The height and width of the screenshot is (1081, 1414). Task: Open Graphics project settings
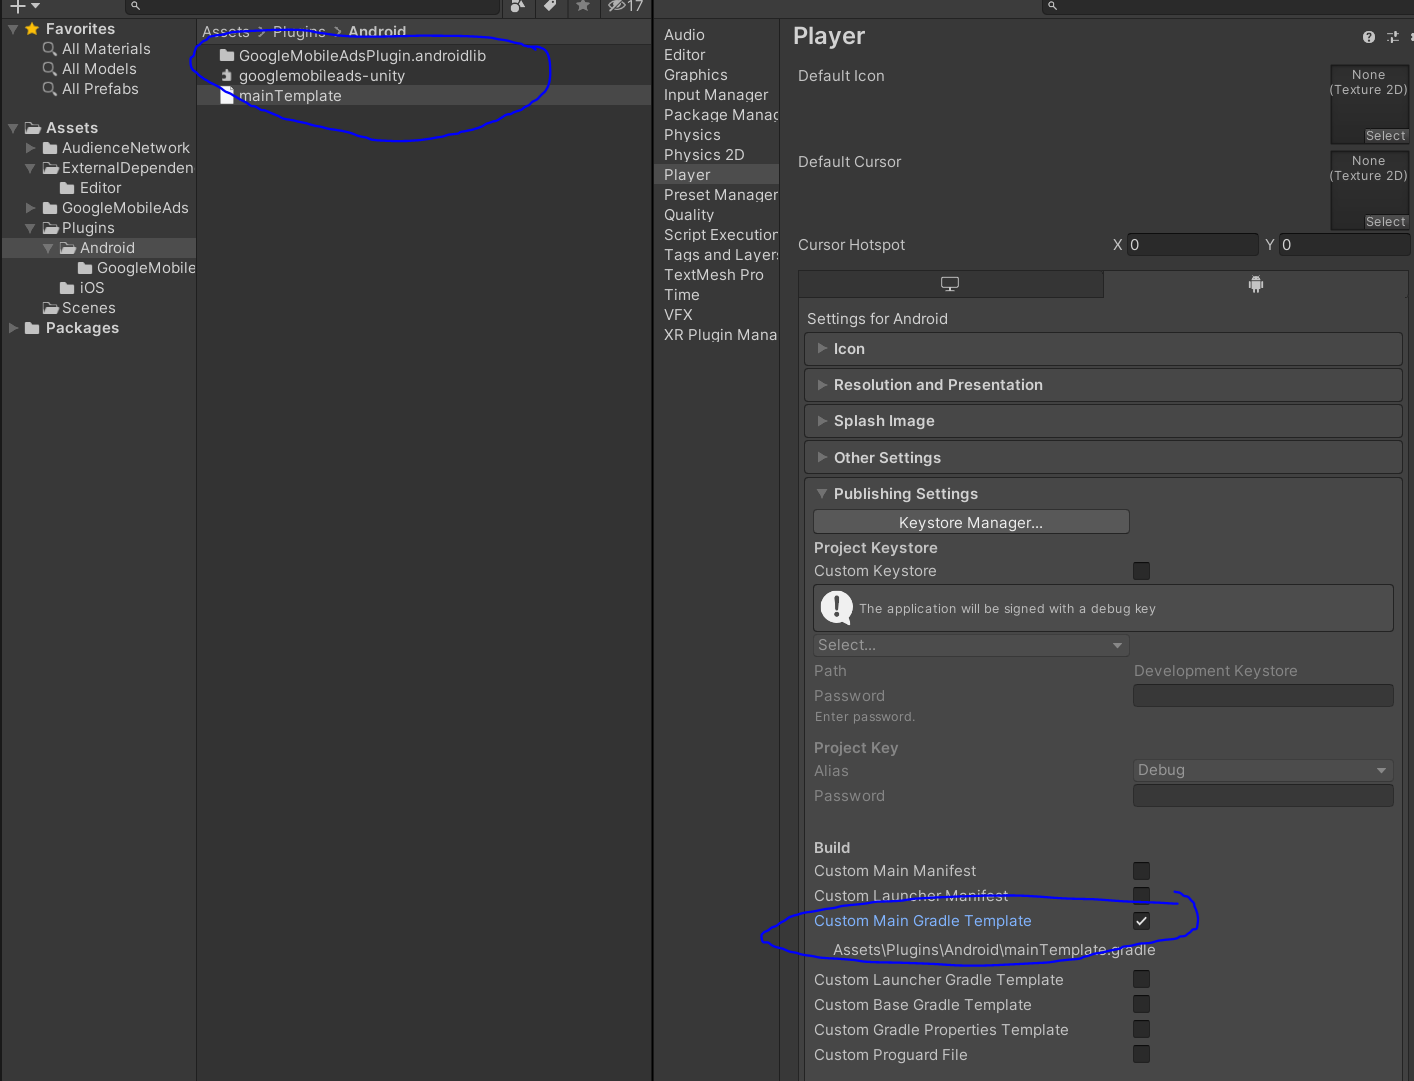click(695, 75)
